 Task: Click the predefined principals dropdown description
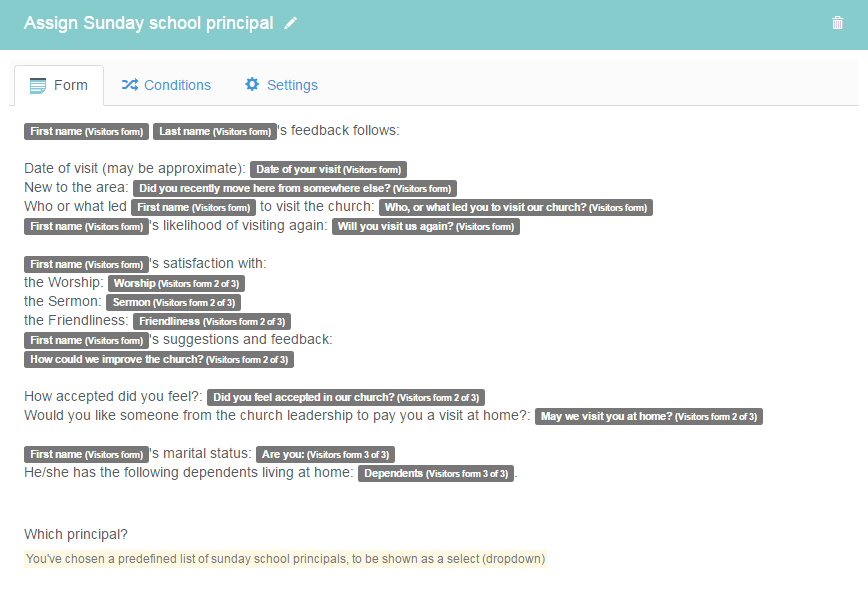point(286,559)
